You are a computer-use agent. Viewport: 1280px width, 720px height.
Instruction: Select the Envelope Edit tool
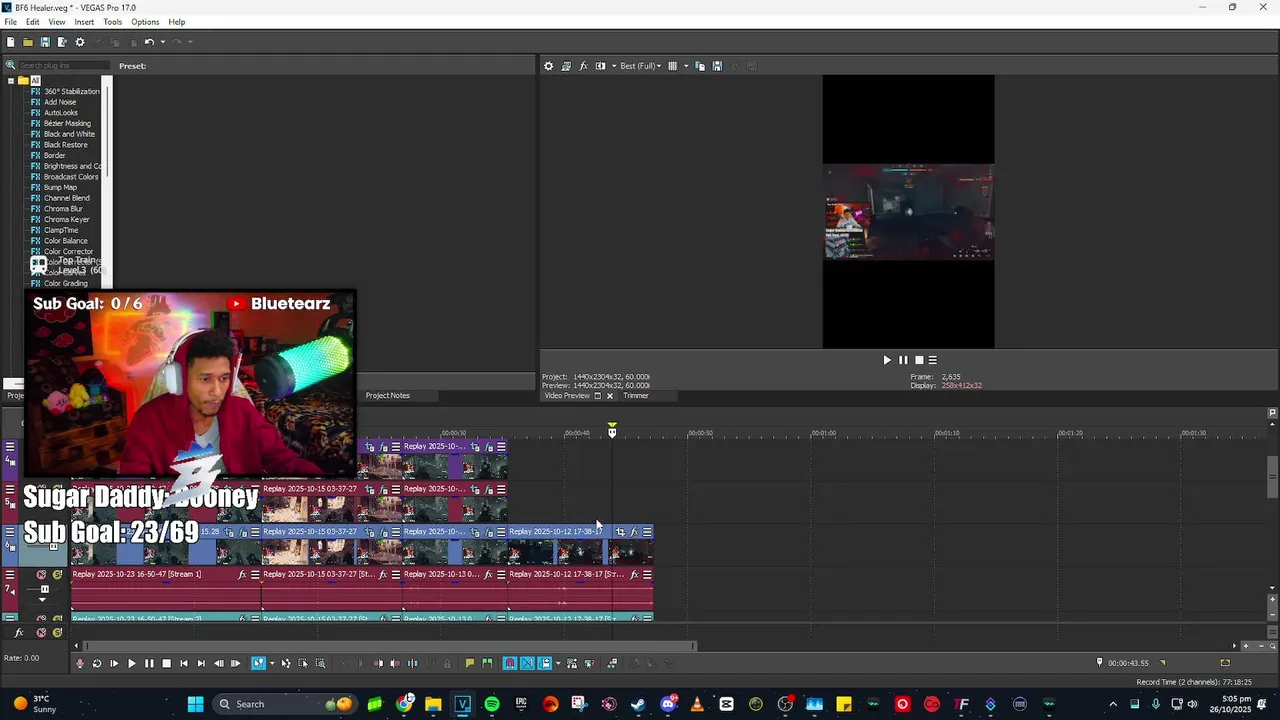tap(286, 663)
